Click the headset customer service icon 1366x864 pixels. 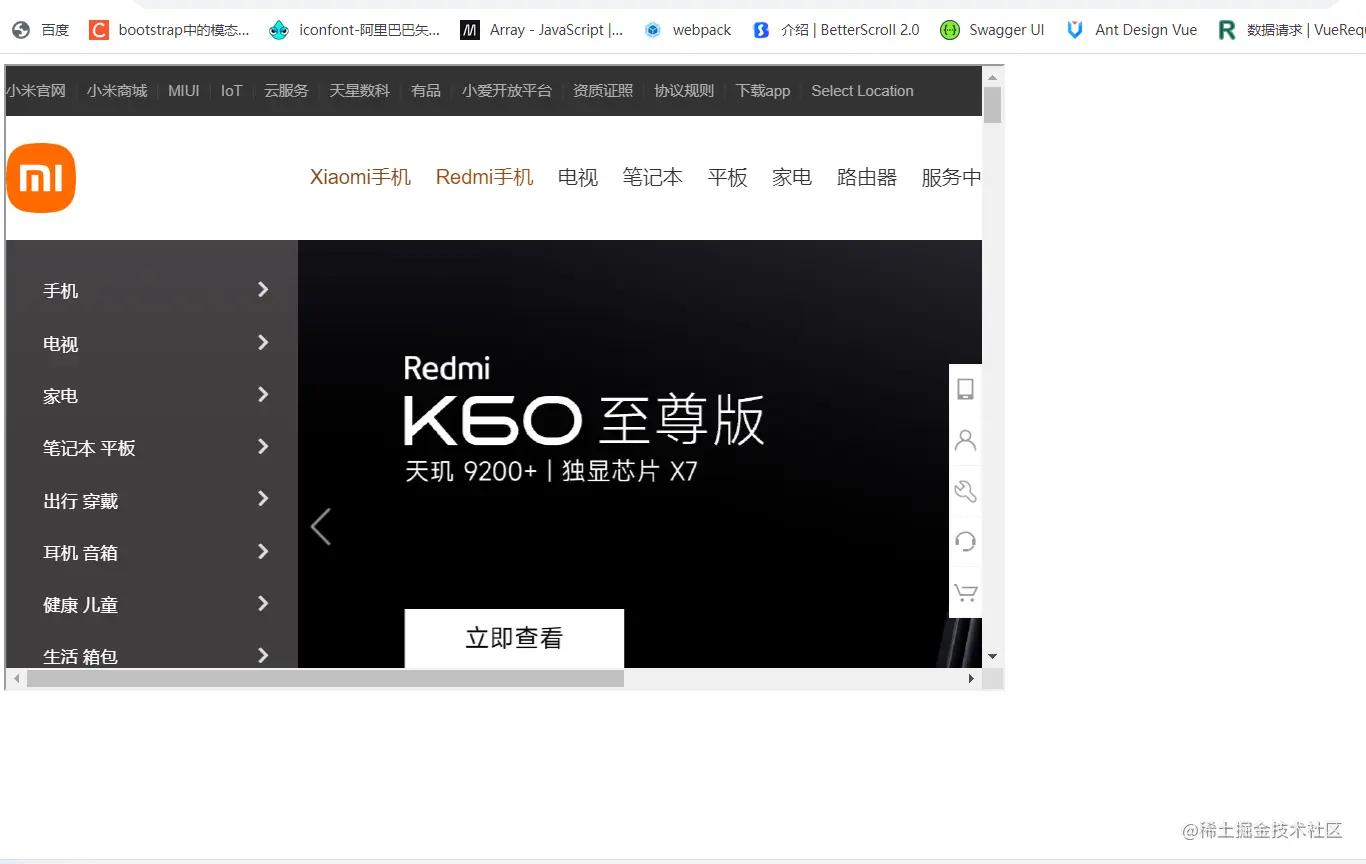(x=965, y=542)
